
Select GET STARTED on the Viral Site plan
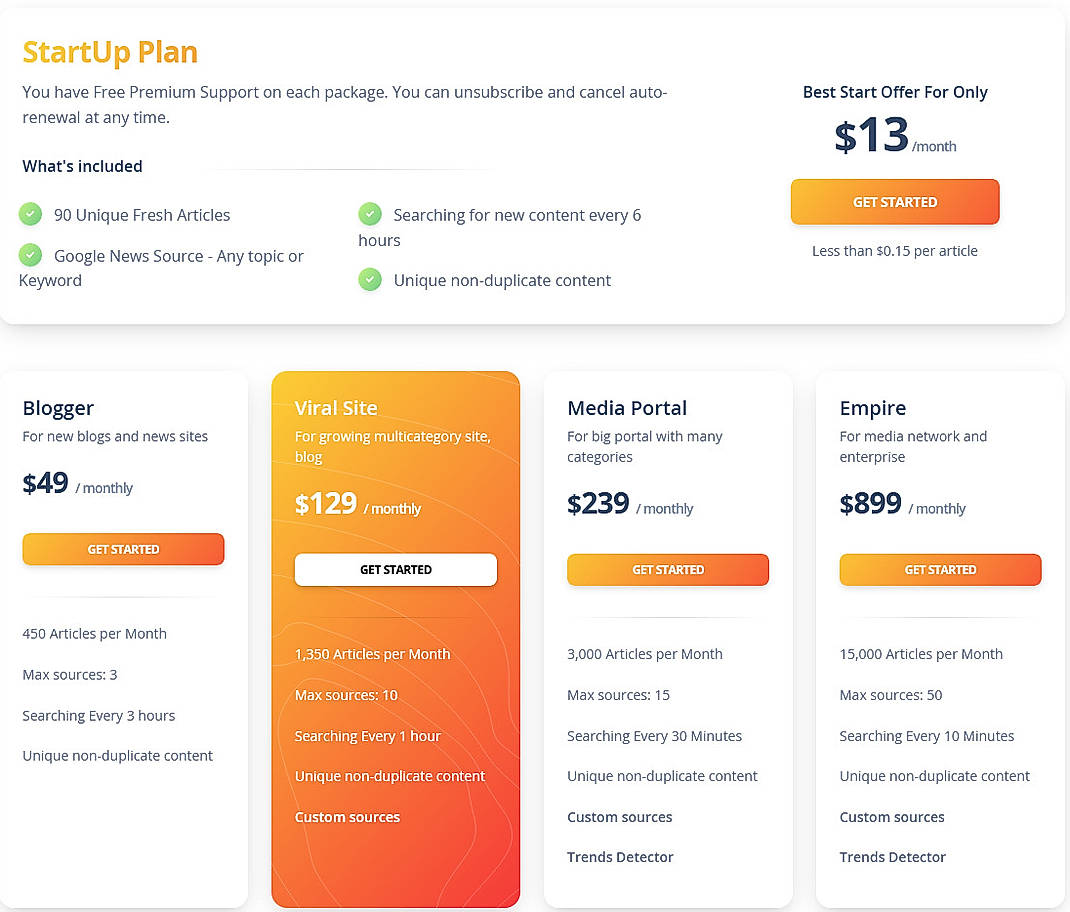(395, 569)
